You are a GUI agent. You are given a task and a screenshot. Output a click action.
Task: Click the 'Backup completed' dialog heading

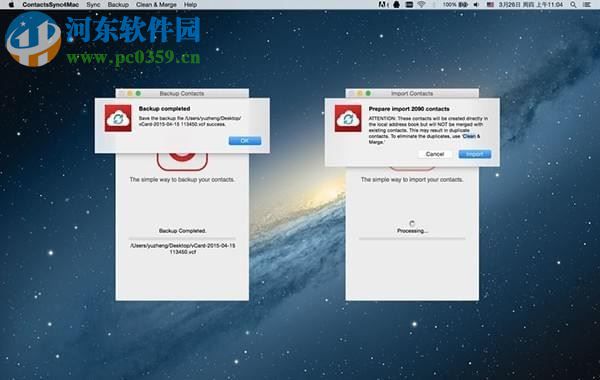(x=165, y=109)
